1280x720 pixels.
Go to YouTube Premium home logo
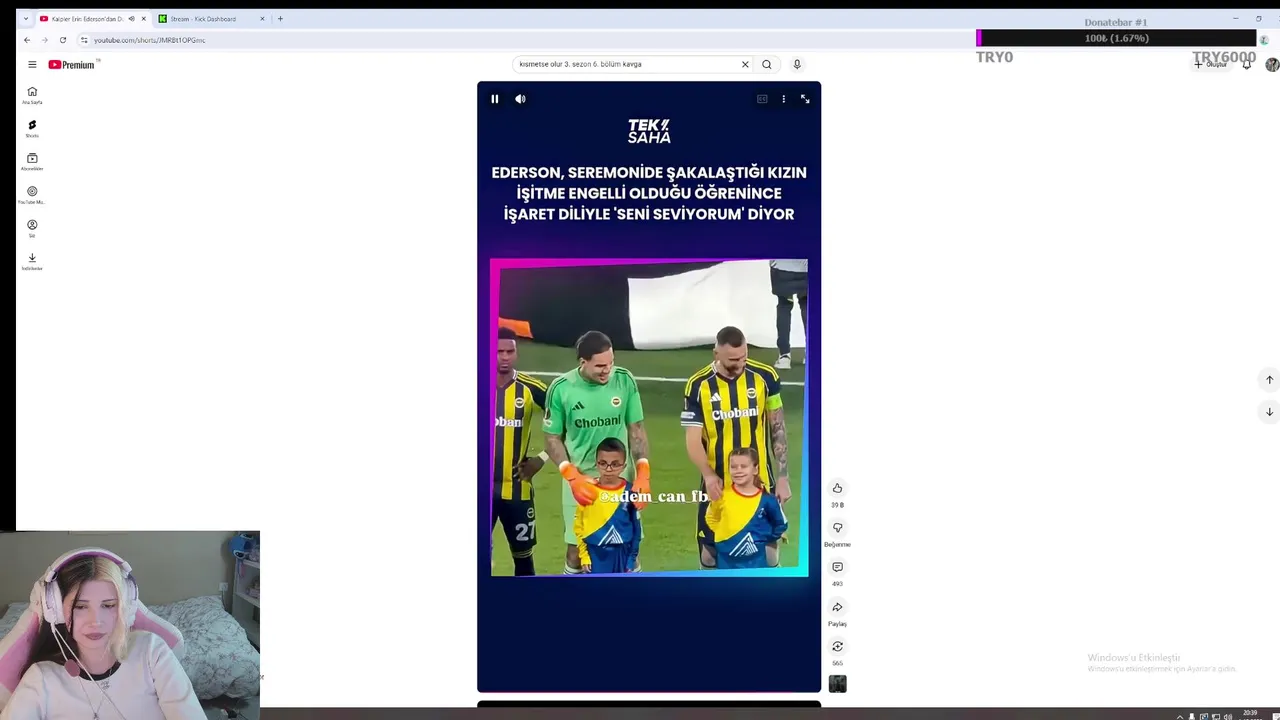click(72, 64)
